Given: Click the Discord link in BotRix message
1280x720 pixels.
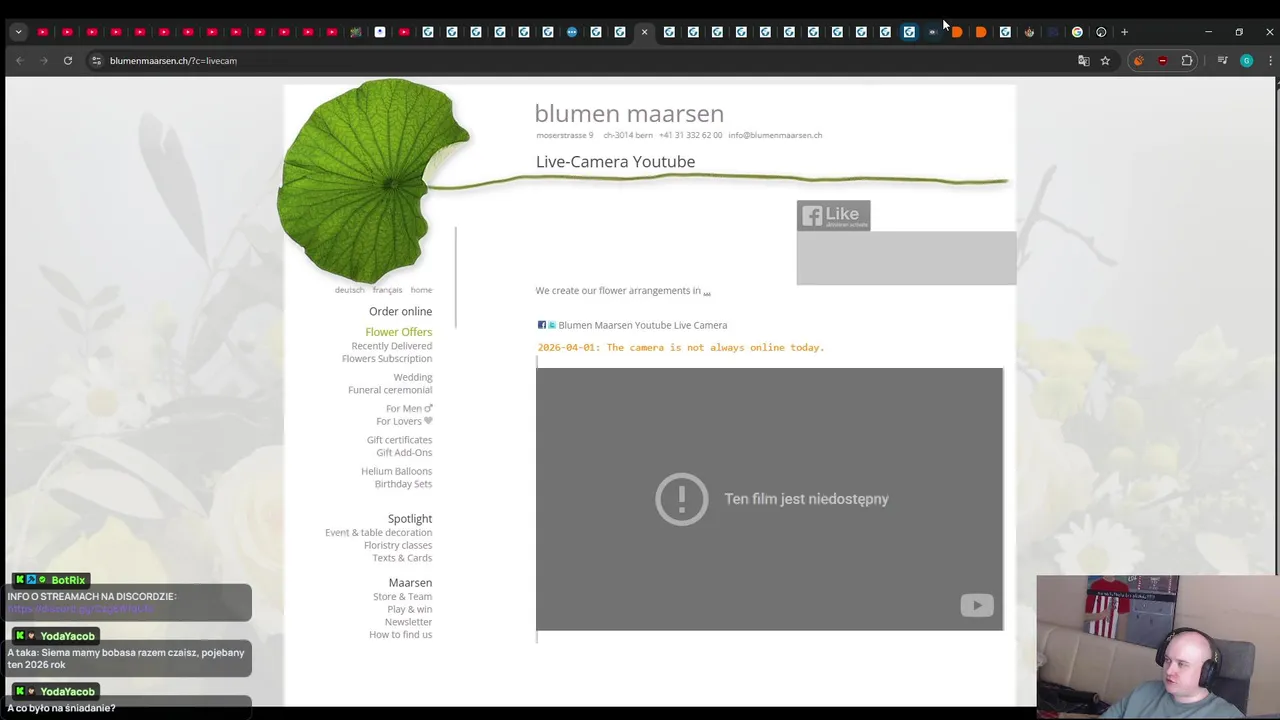Looking at the screenshot, I should 81,609.
